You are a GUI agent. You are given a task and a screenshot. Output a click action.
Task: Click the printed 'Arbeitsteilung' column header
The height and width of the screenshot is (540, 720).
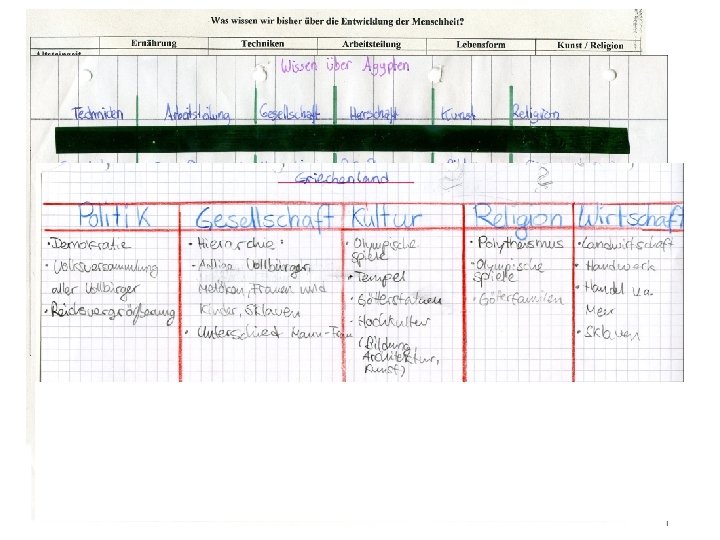click(x=371, y=44)
